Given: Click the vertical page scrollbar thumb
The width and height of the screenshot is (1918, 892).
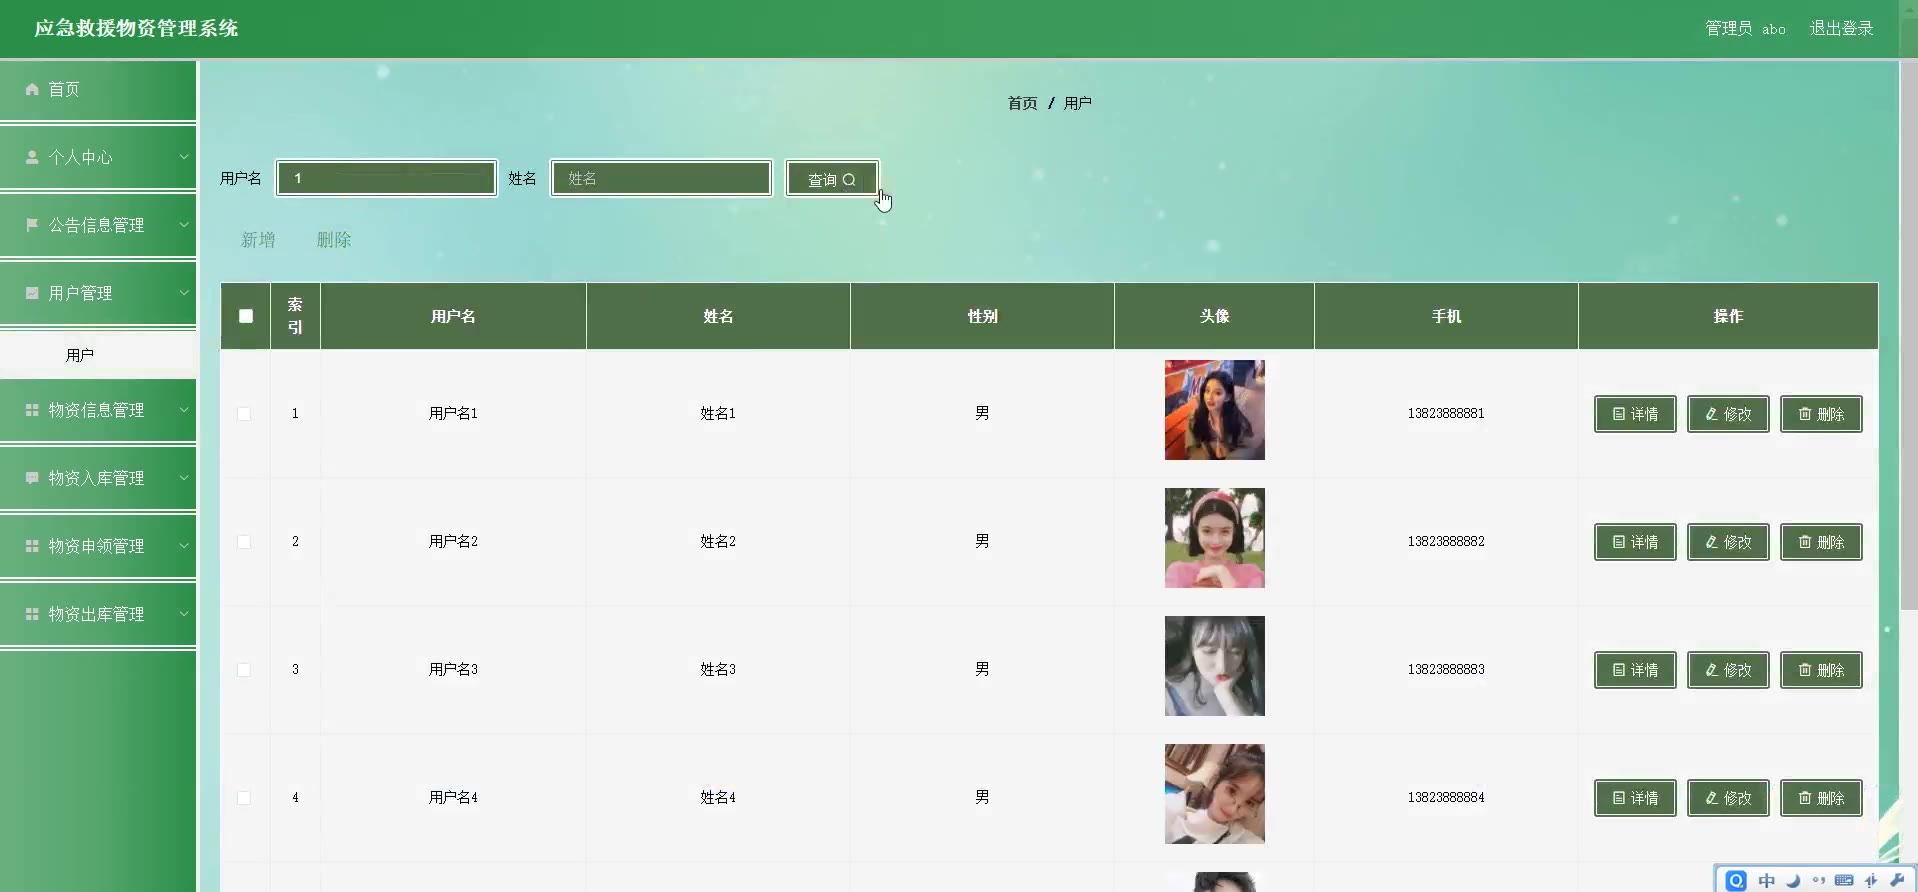Looking at the screenshot, I should tap(1908, 335).
